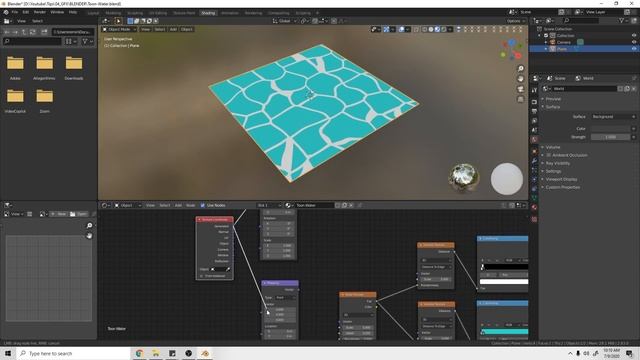Select rendered viewport shading mode
Screen dimensions: 640x360
pyautogui.click(x=444, y=29)
